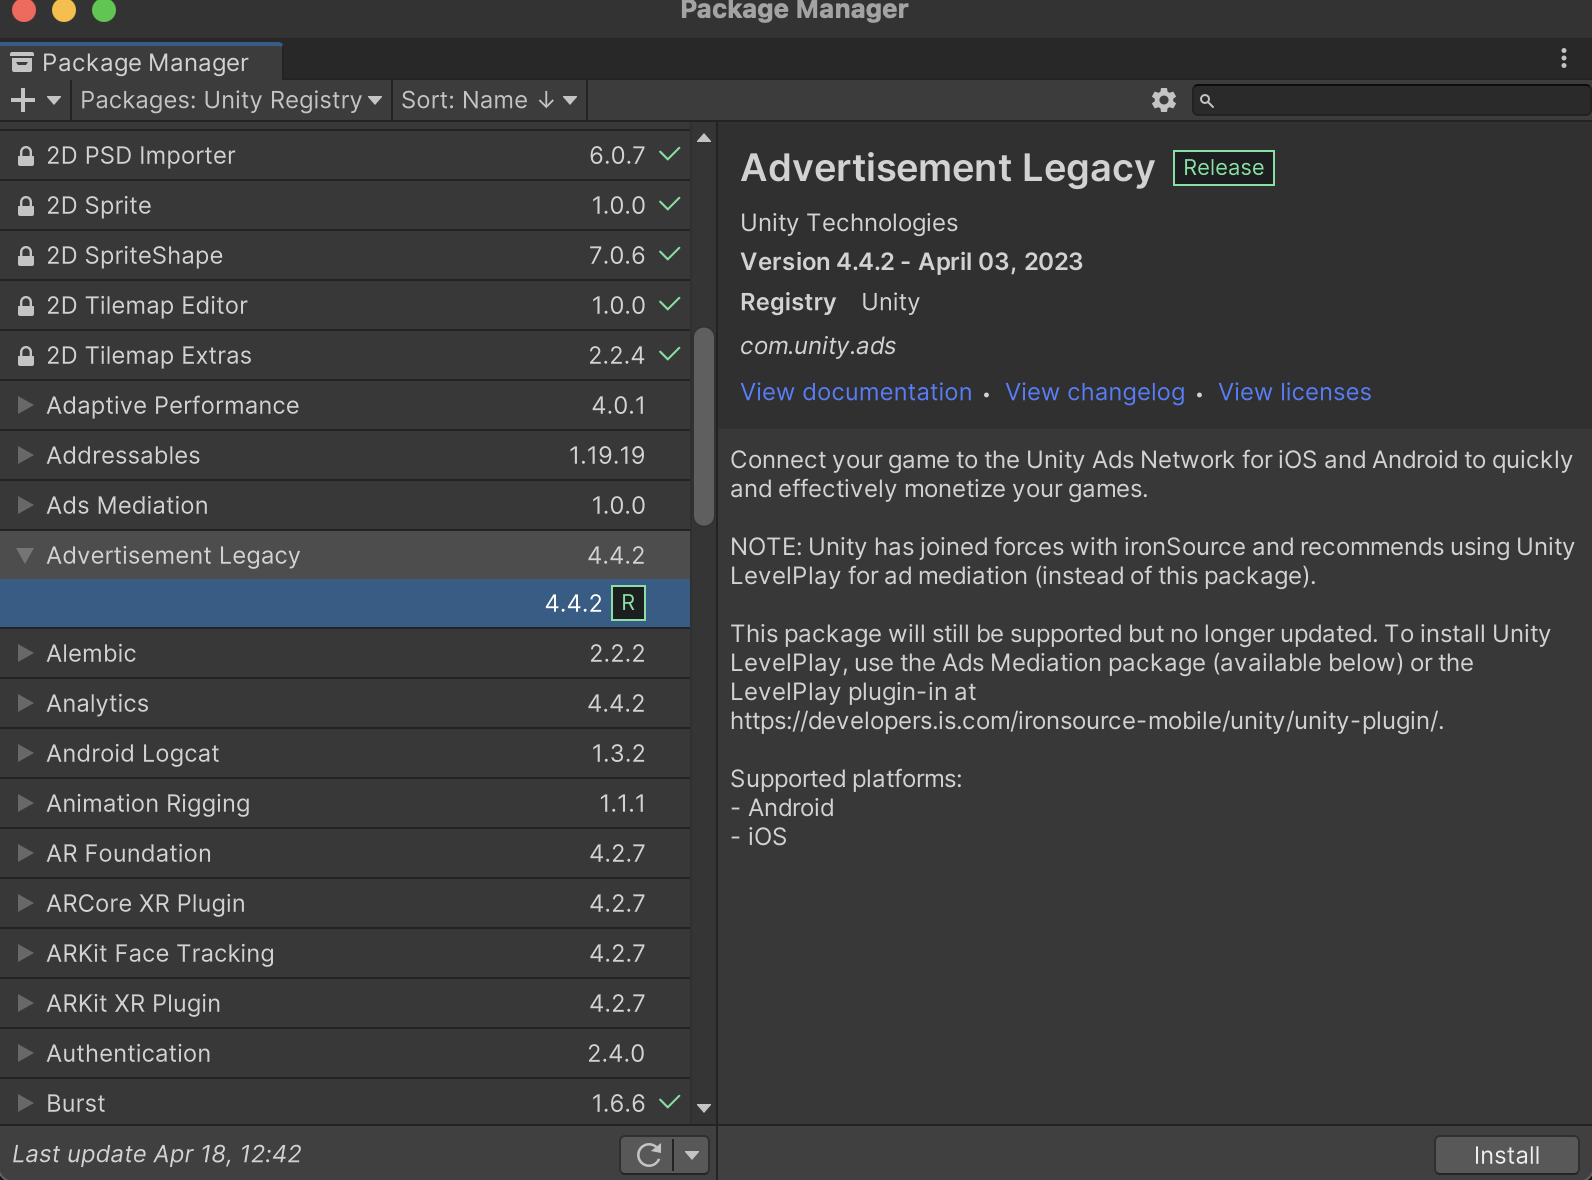The width and height of the screenshot is (1592, 1180).
Task: Expand the Adaptive Performance package
Action: click(x=26, y=405)
